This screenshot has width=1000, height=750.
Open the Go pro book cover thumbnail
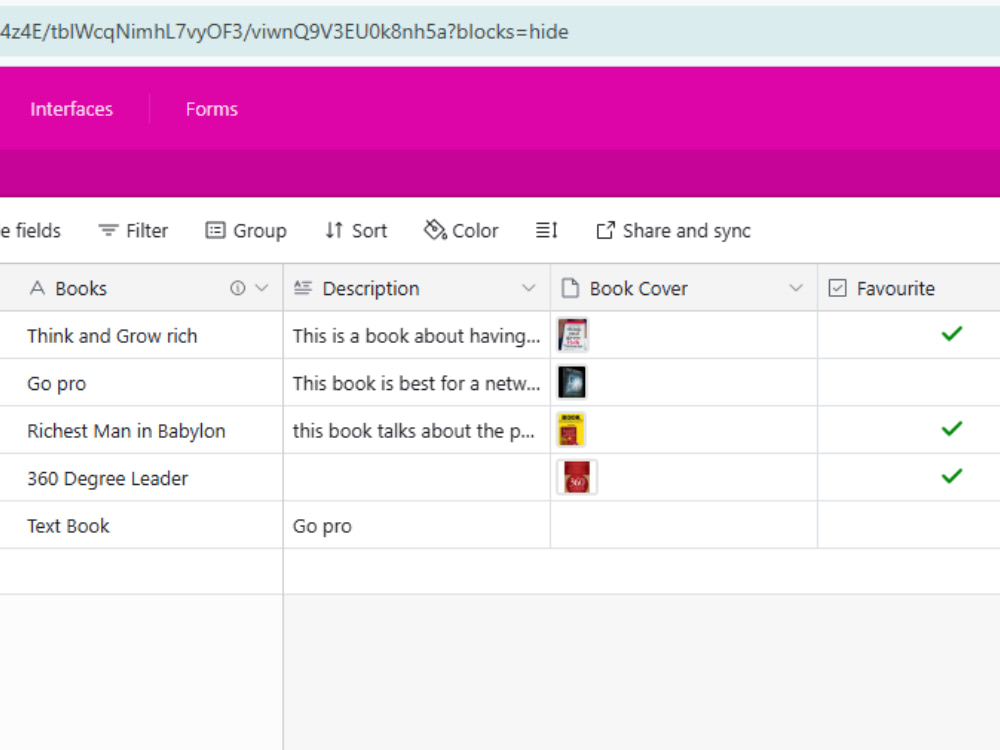[571, 382]
